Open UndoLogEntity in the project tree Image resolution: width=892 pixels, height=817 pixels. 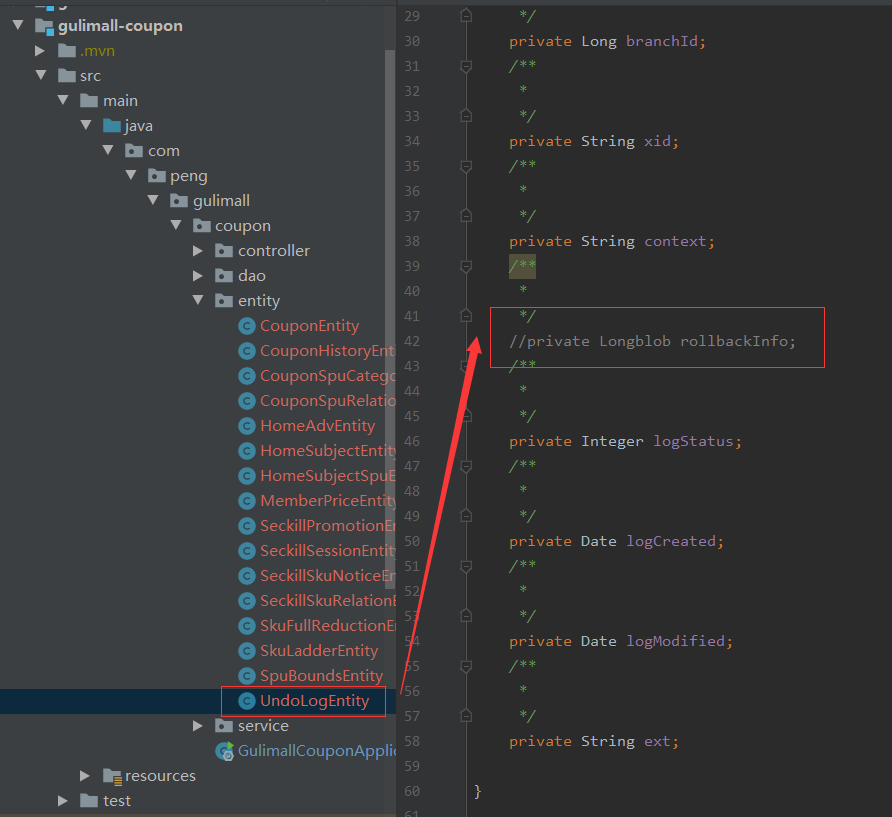pyautogui.click(x=315, y=701)
